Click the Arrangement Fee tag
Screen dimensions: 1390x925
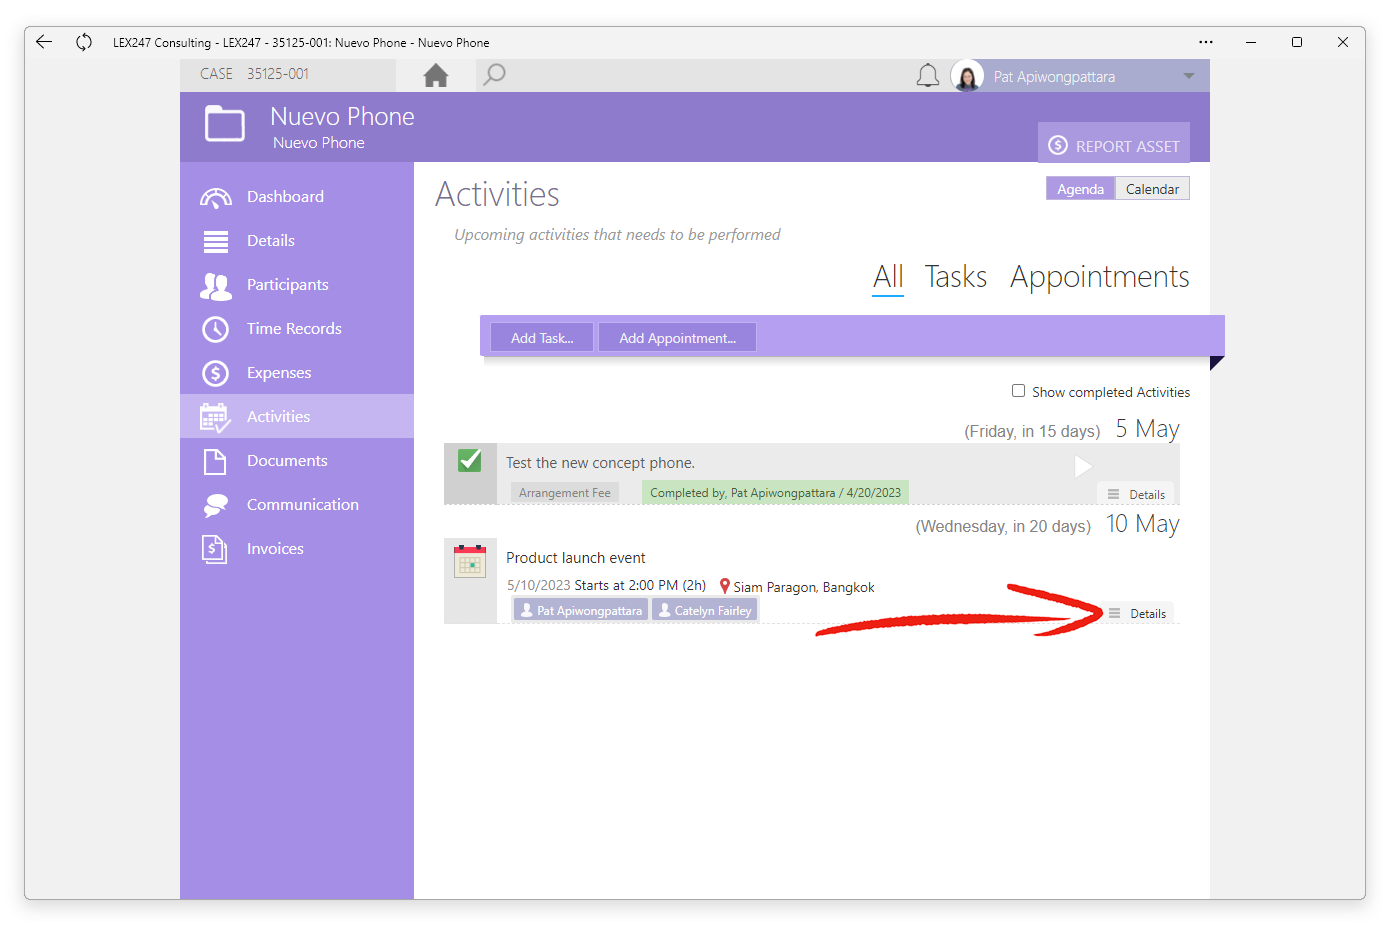click(x=564, y=493)
